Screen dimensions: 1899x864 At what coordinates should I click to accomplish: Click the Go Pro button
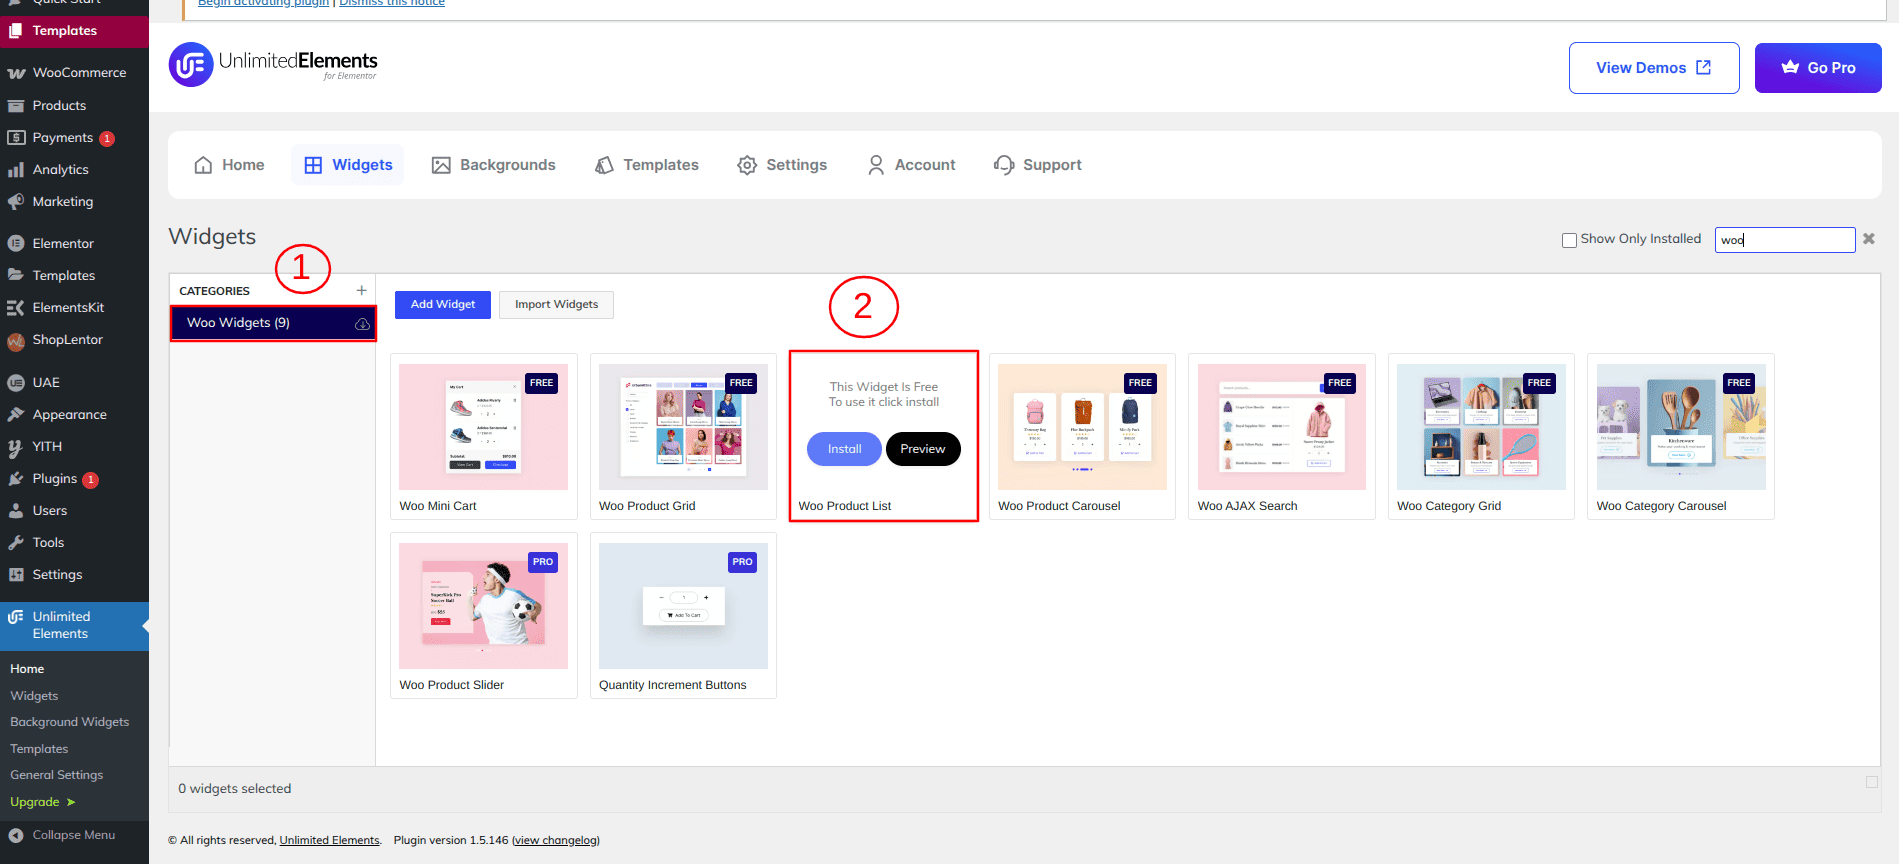(x=1818, y=68)
